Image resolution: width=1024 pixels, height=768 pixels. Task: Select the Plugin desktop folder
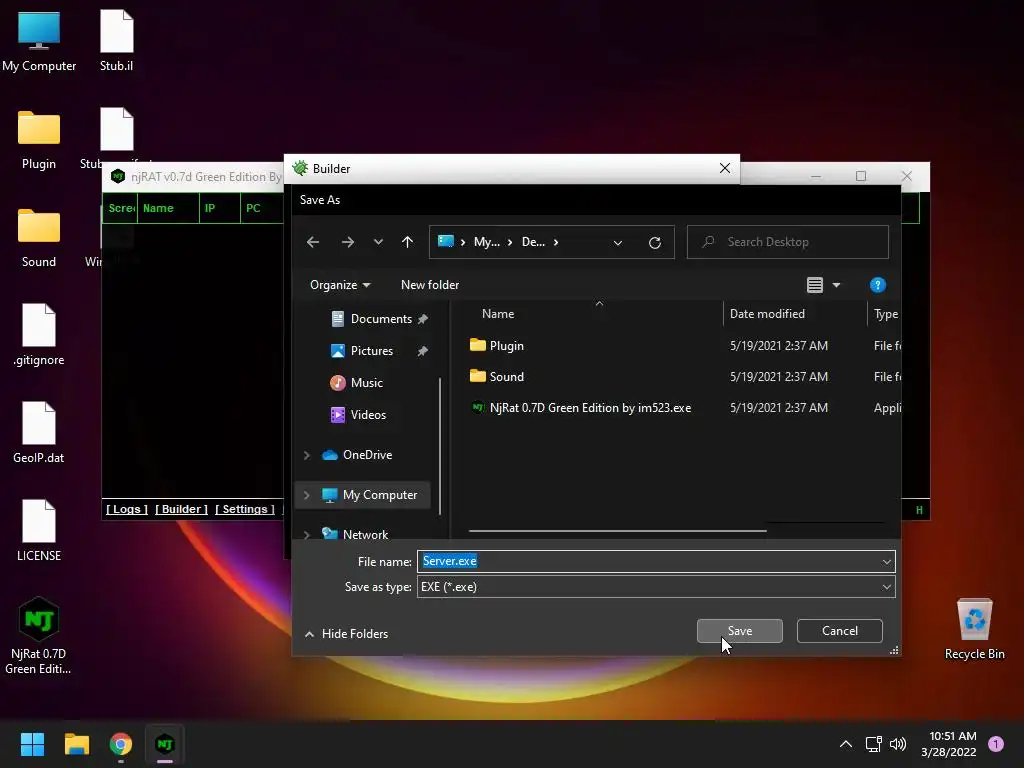coord(39,139)
